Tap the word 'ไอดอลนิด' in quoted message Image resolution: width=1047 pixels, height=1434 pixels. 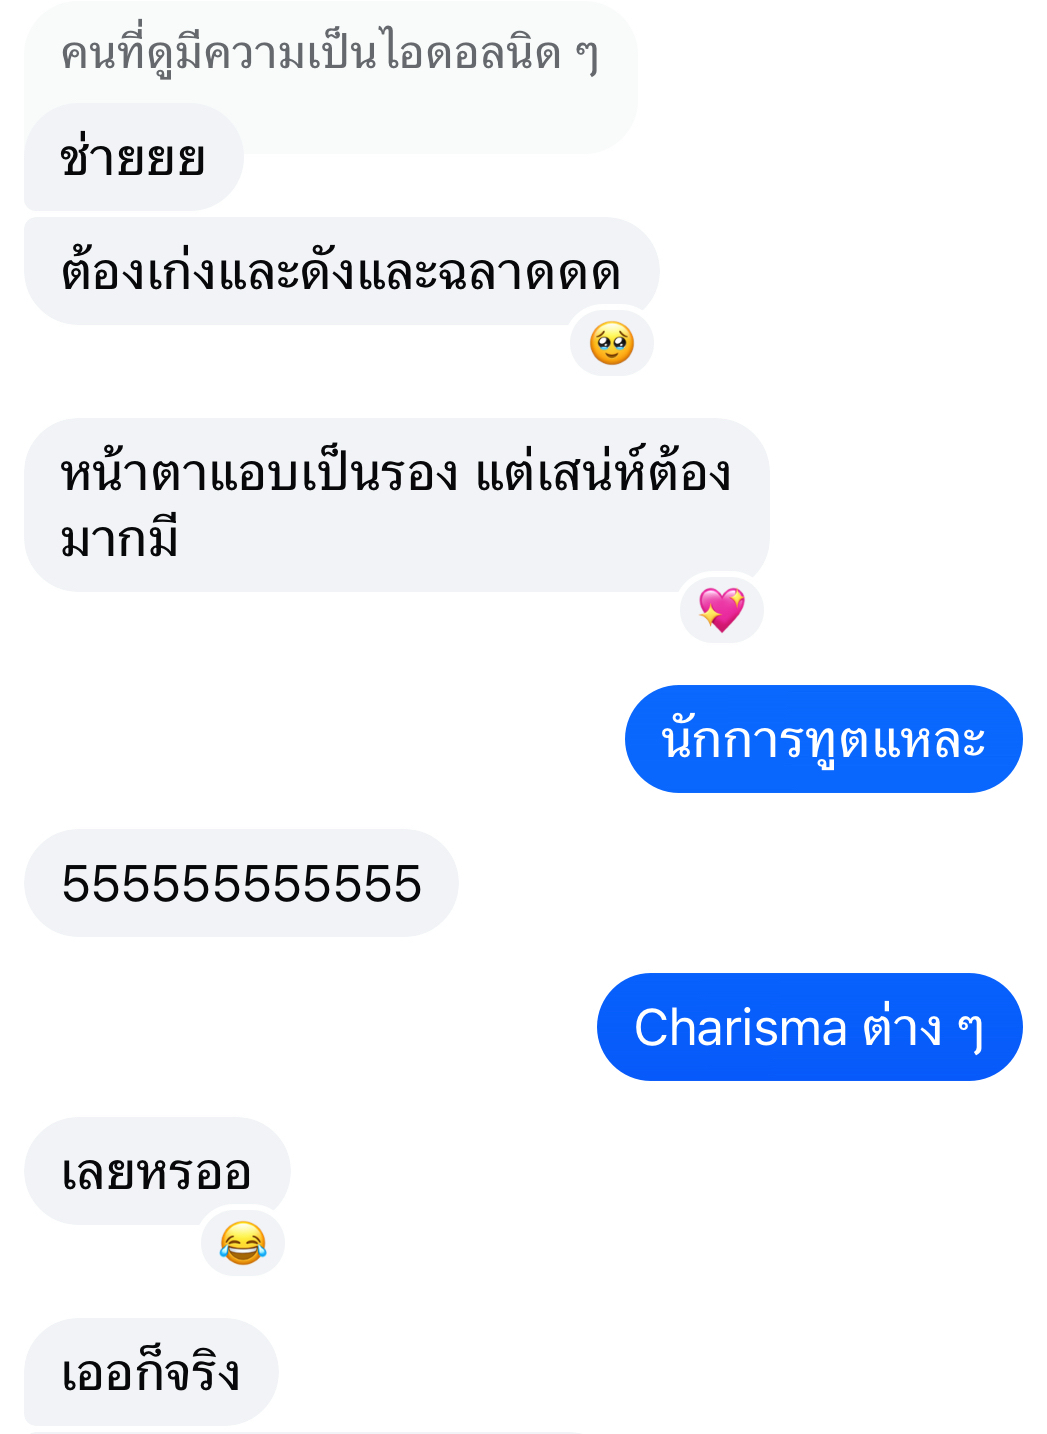point(474,53)
